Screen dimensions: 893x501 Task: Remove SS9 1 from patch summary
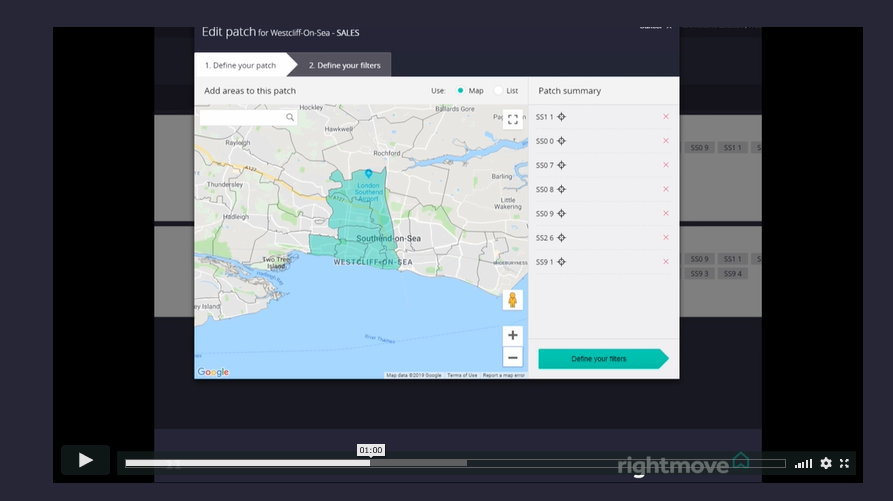666,262
